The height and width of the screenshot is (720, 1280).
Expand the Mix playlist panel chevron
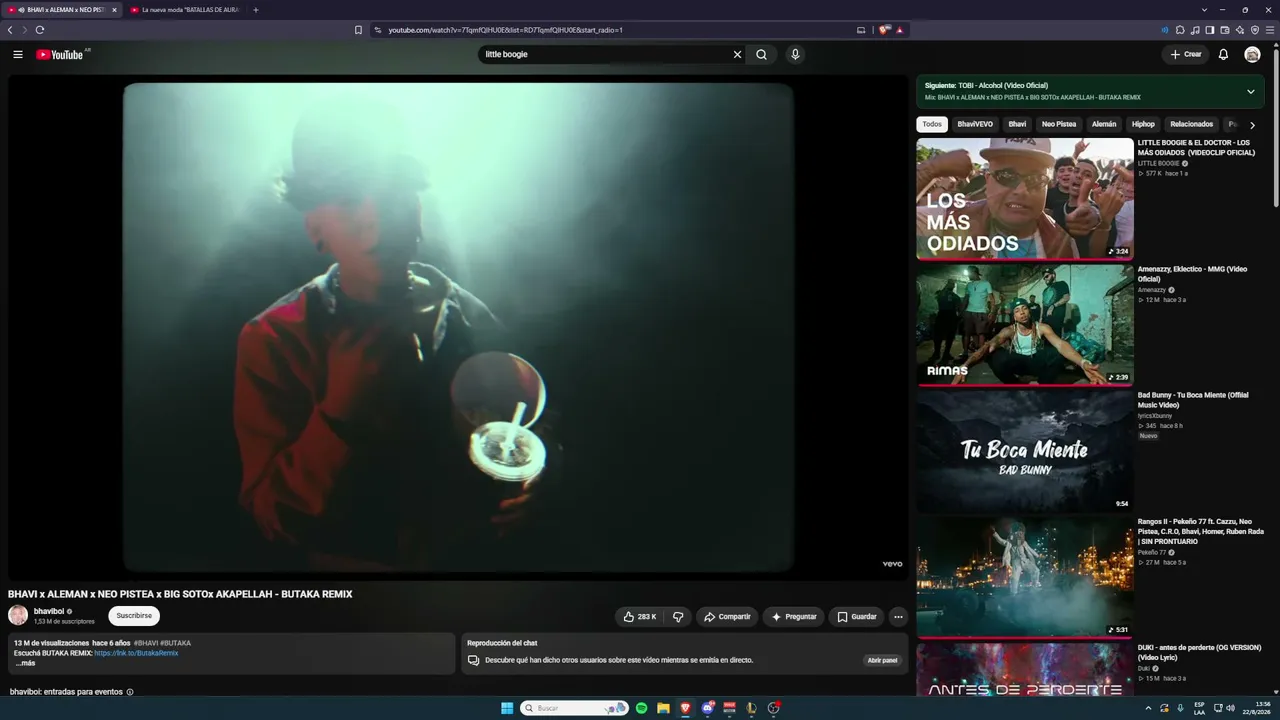1250,92
